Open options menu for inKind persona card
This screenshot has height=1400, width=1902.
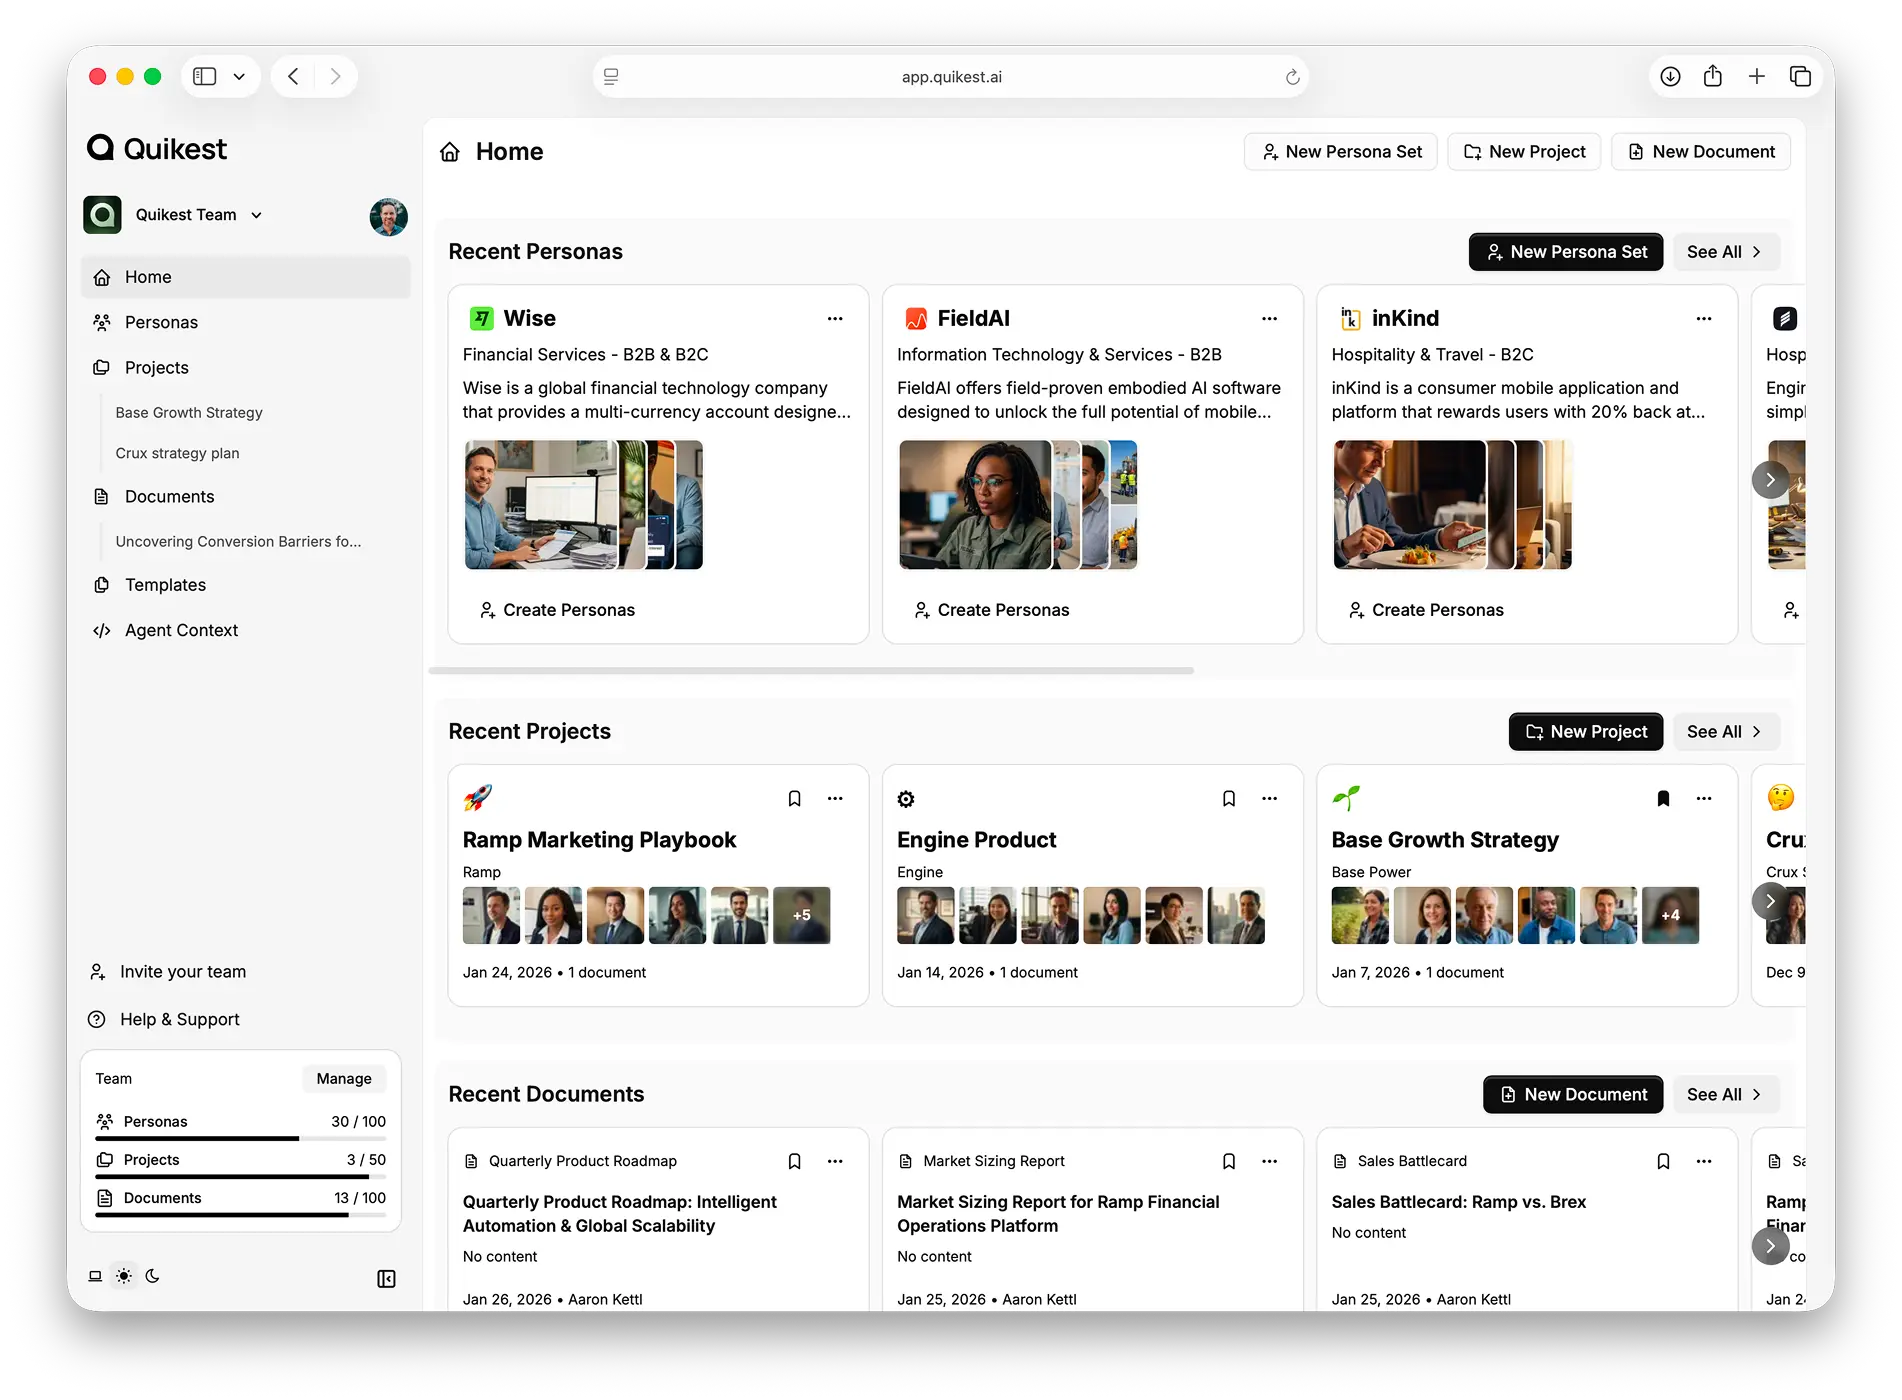1704,319
